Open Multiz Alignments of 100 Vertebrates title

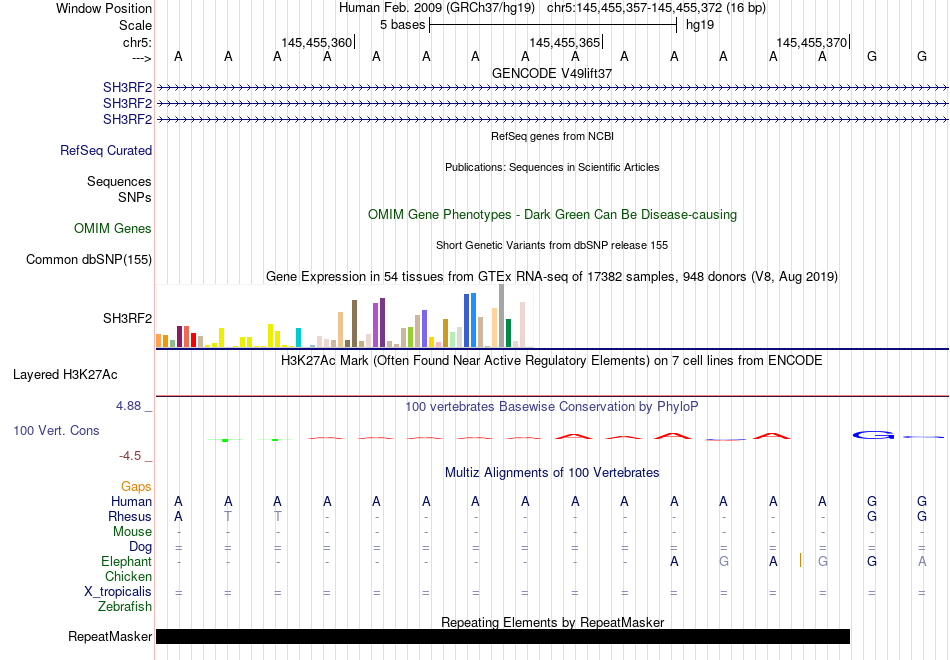(552, 473)
